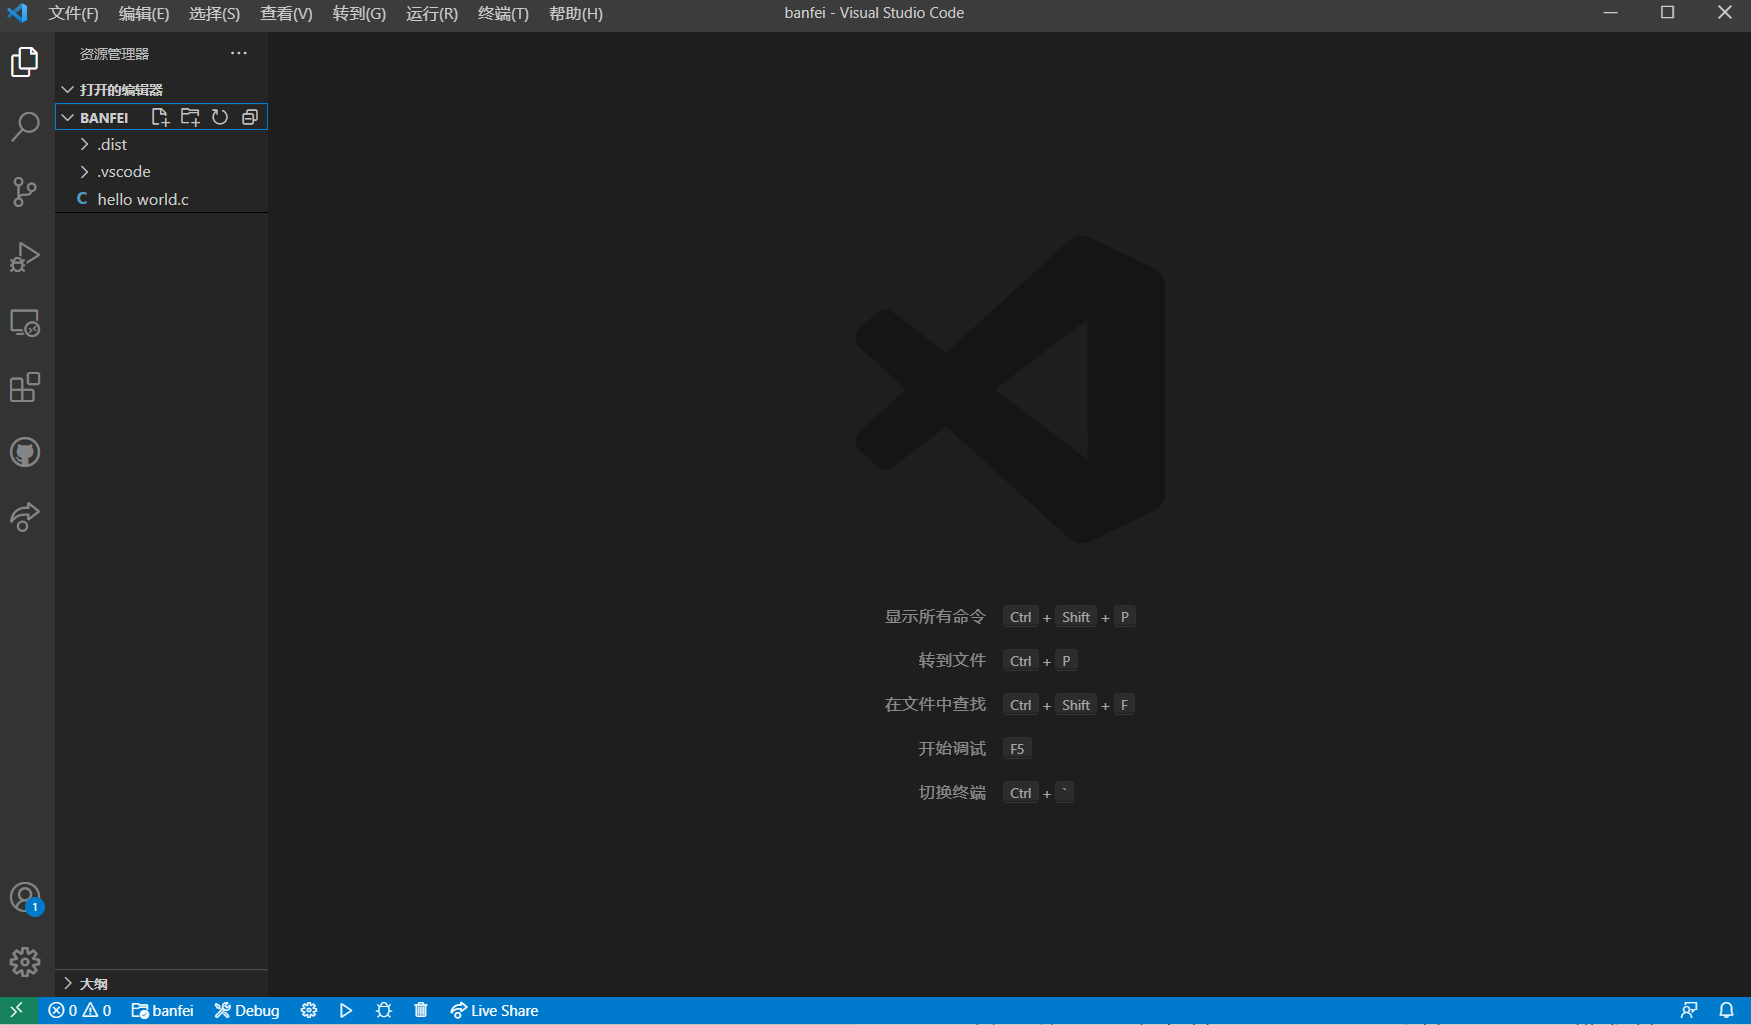Open the Manage gear menu
The height and width of the screenshot is (1025, 1751).
25,962
